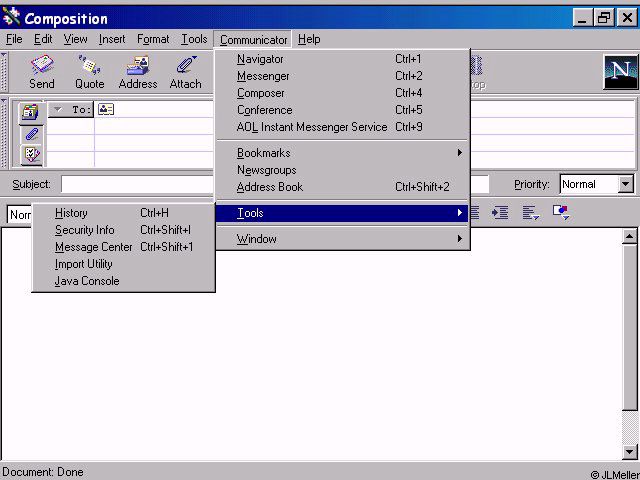The height and width of the screenshot is (480, 640).
Task: Open the Edit menu
Action: [43, 39]
